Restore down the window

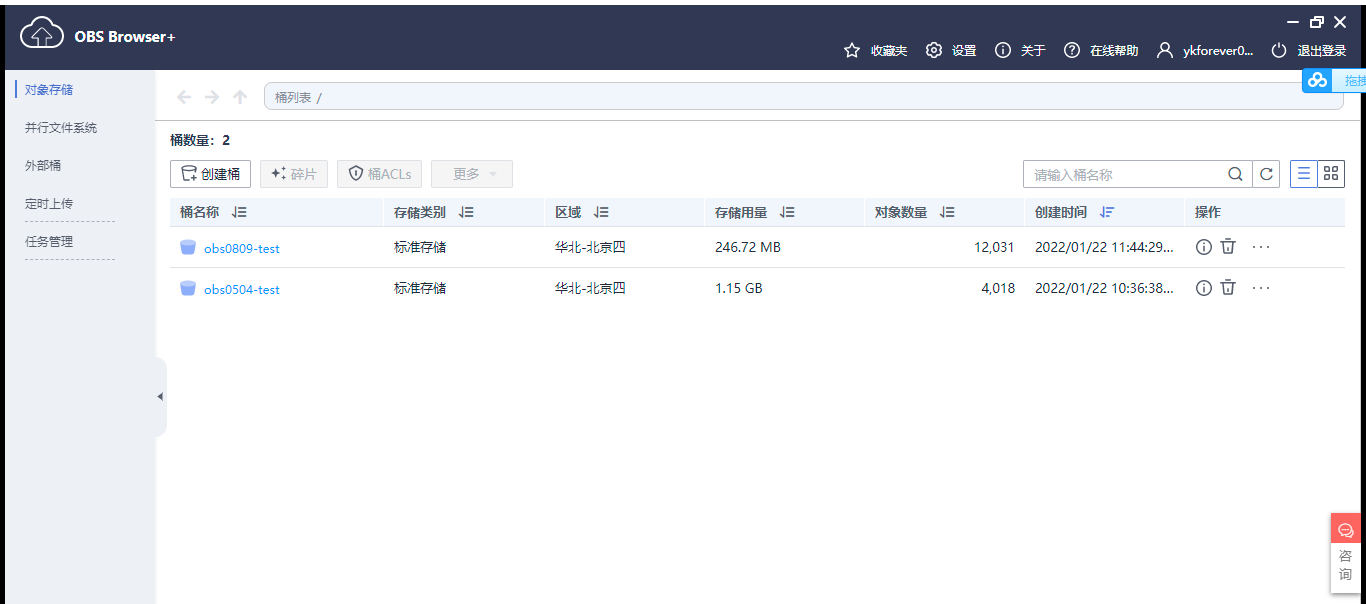coord(1317,21)
